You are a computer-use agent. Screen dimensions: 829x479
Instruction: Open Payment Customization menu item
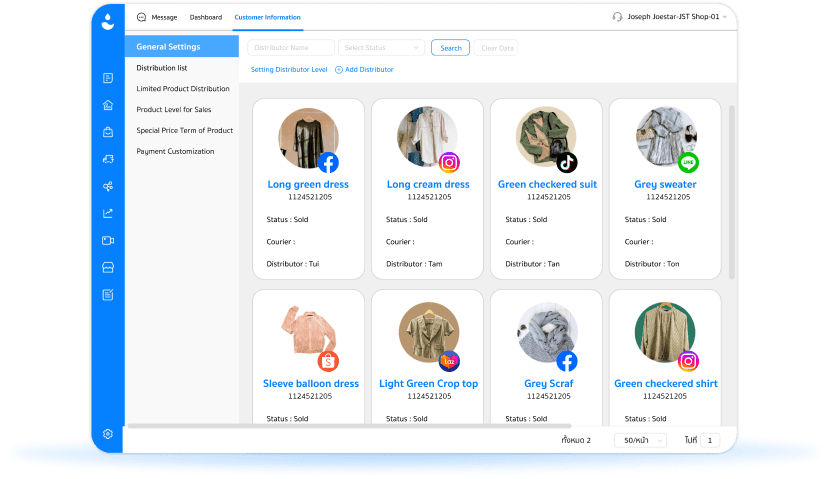coord(175,151)
